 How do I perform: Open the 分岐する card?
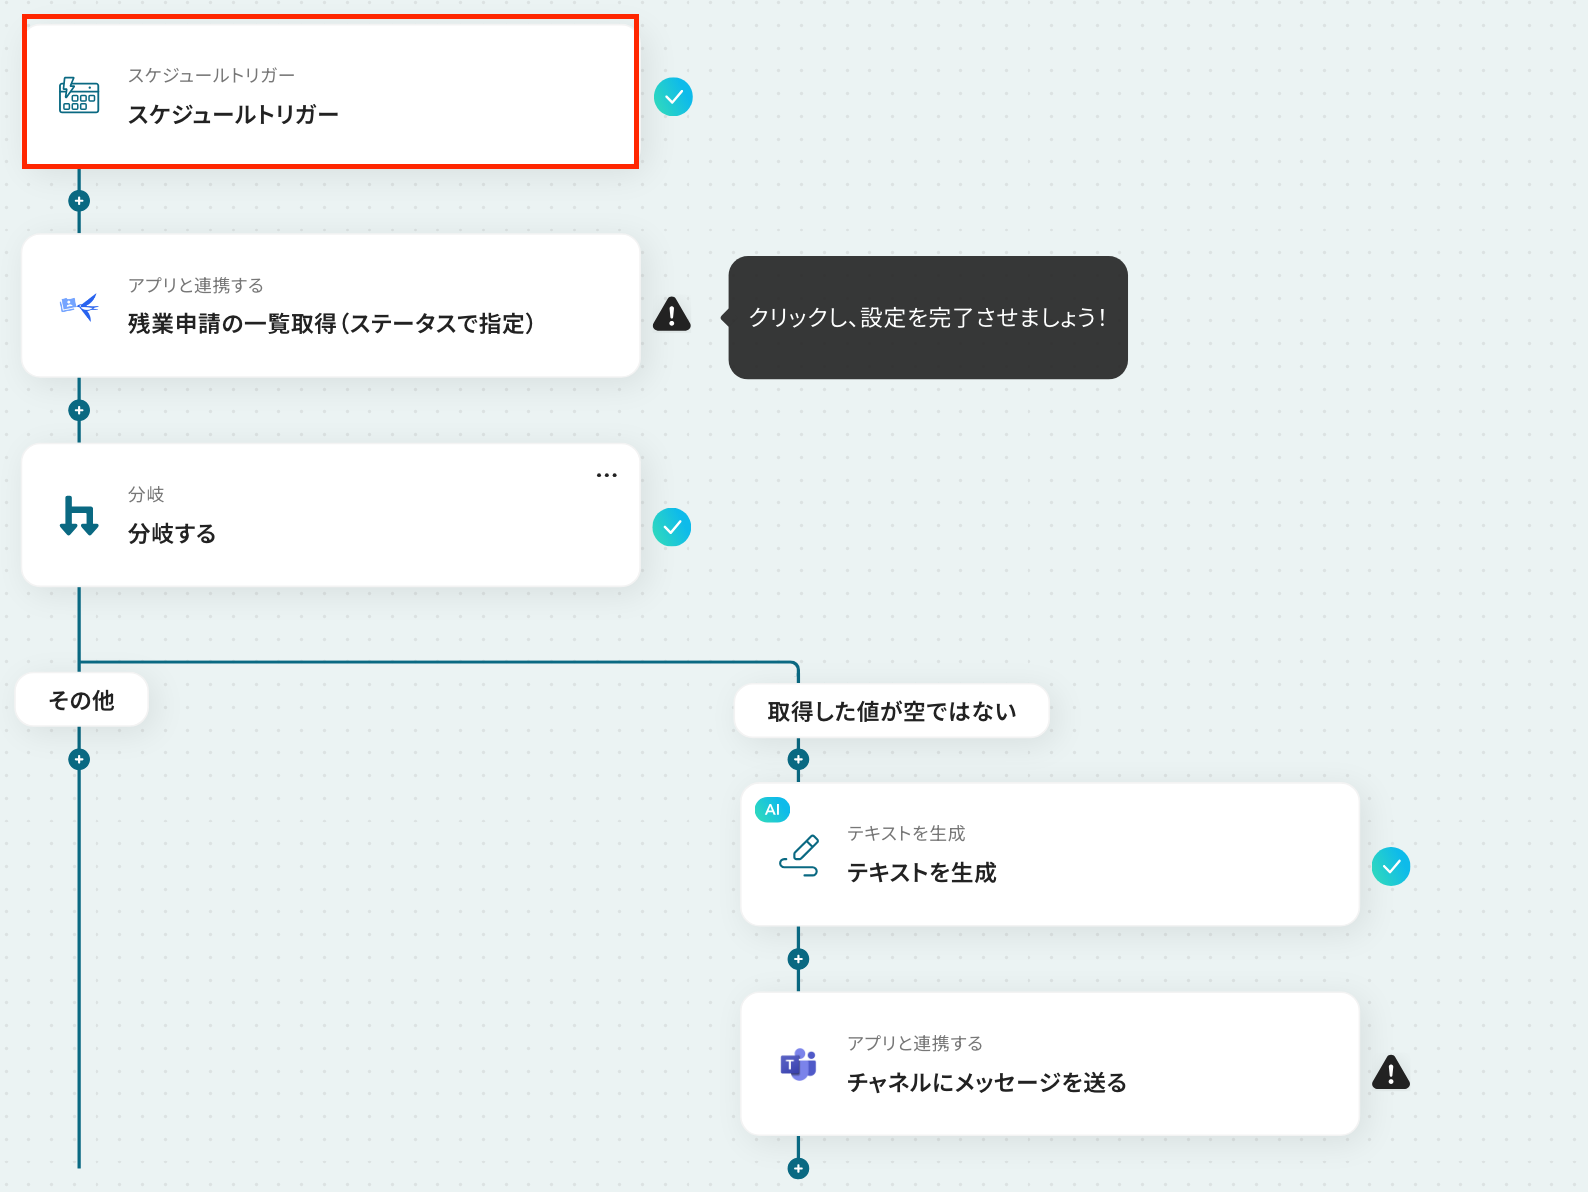(x=331, y=515)
